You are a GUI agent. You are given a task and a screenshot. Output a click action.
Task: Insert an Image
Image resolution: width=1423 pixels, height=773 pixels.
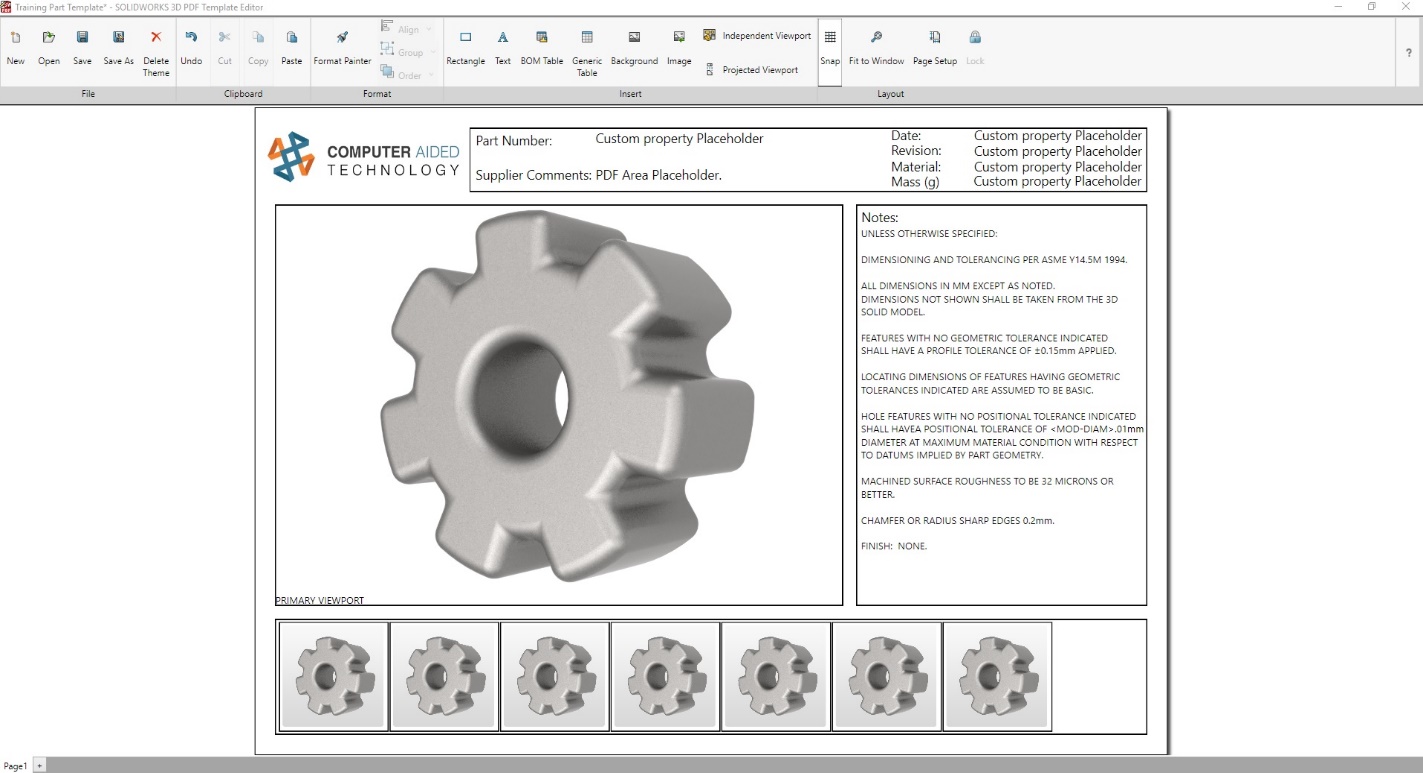[679, 47]
